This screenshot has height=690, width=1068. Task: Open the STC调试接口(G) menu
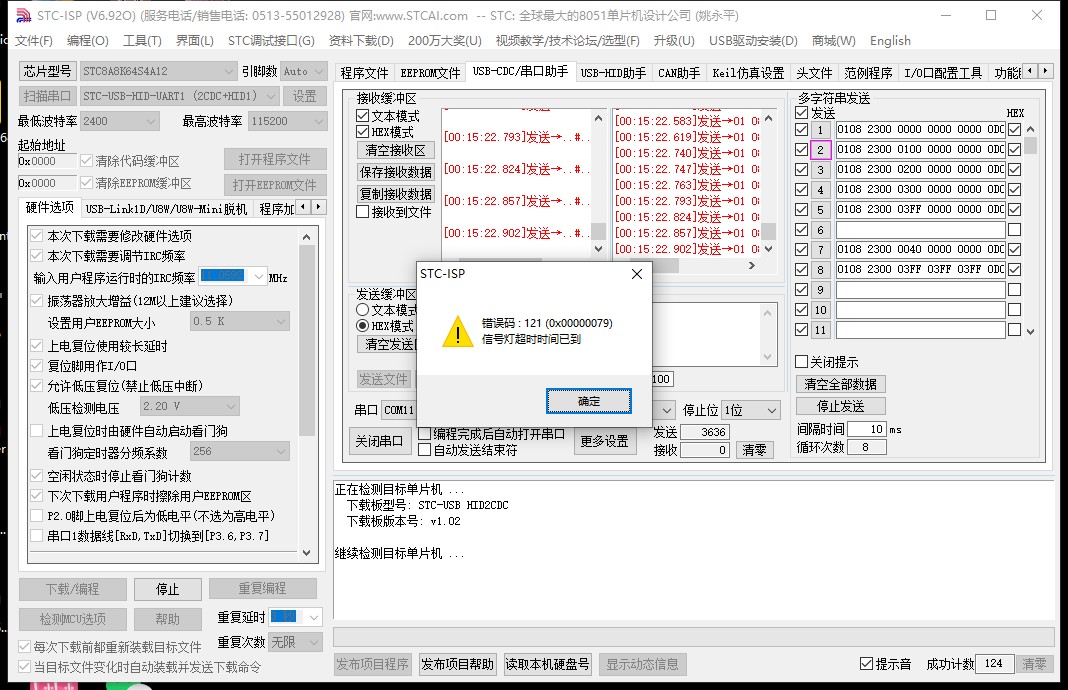(x=271, y=41)
